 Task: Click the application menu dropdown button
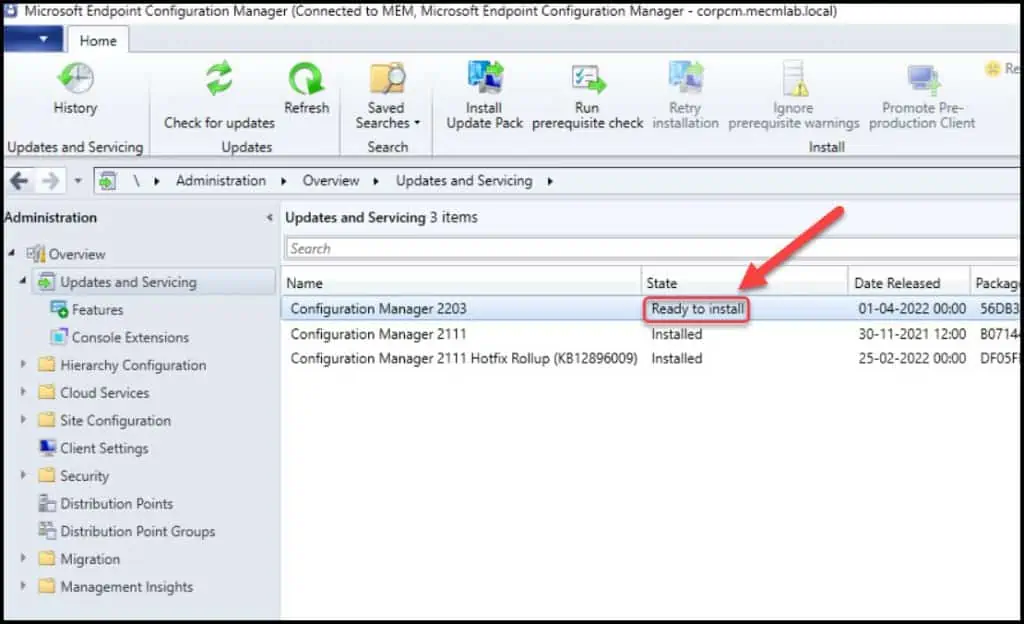point(33,39)
